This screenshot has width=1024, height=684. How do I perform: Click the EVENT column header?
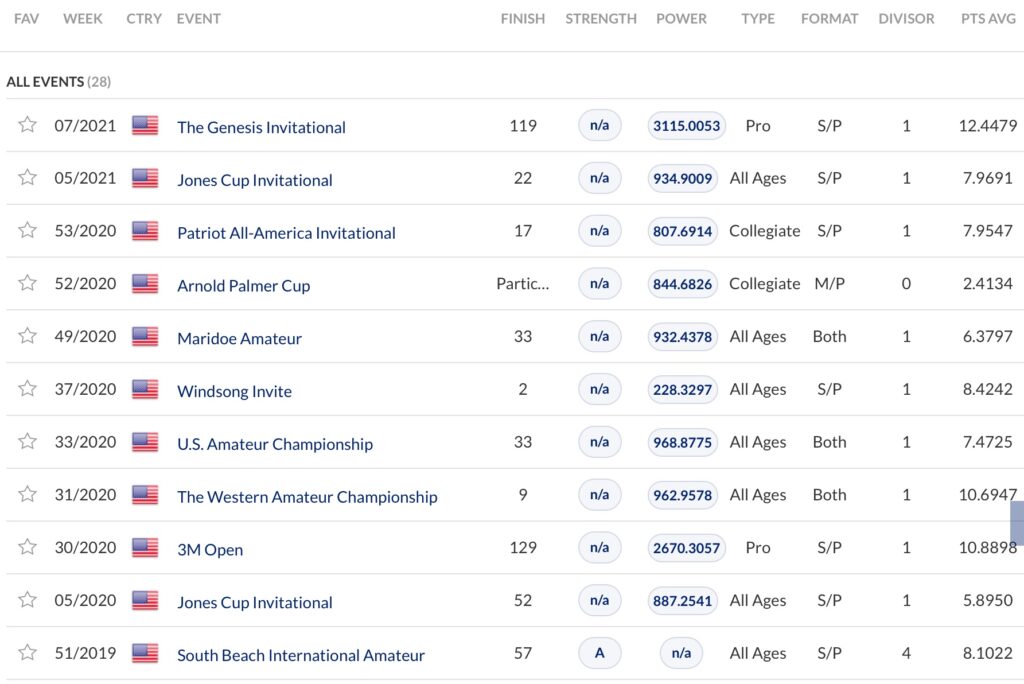(198, 19)
